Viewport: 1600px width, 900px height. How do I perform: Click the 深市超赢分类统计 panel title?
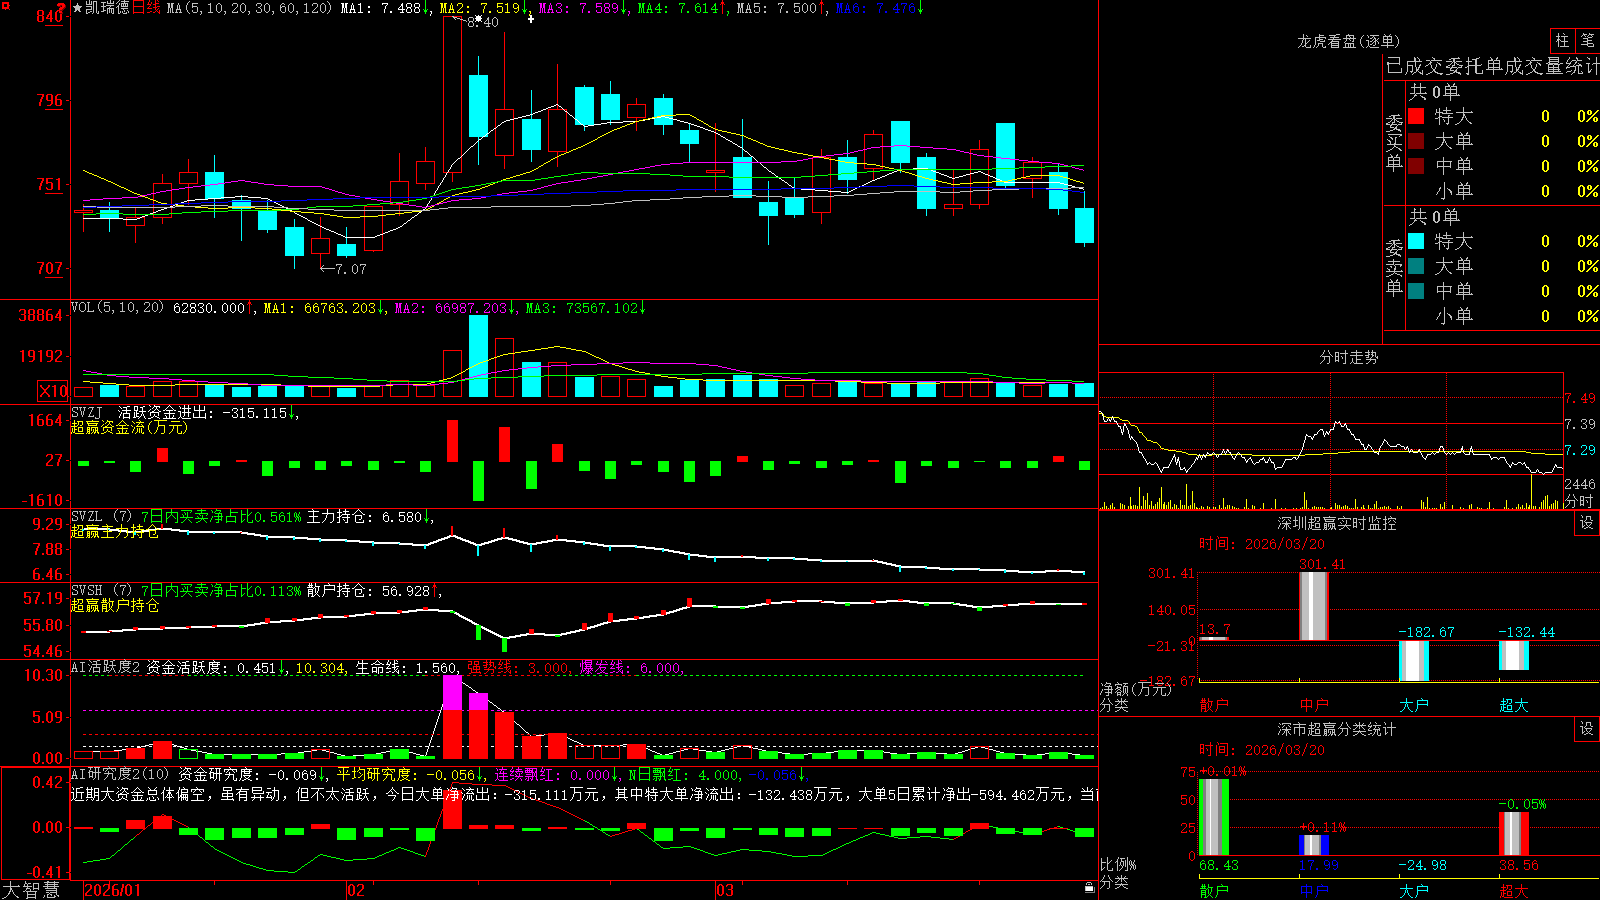[x=1336, y=729]
